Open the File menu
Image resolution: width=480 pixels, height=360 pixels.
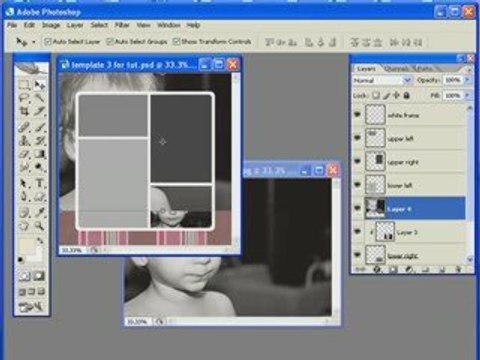(x=12, y=25)
